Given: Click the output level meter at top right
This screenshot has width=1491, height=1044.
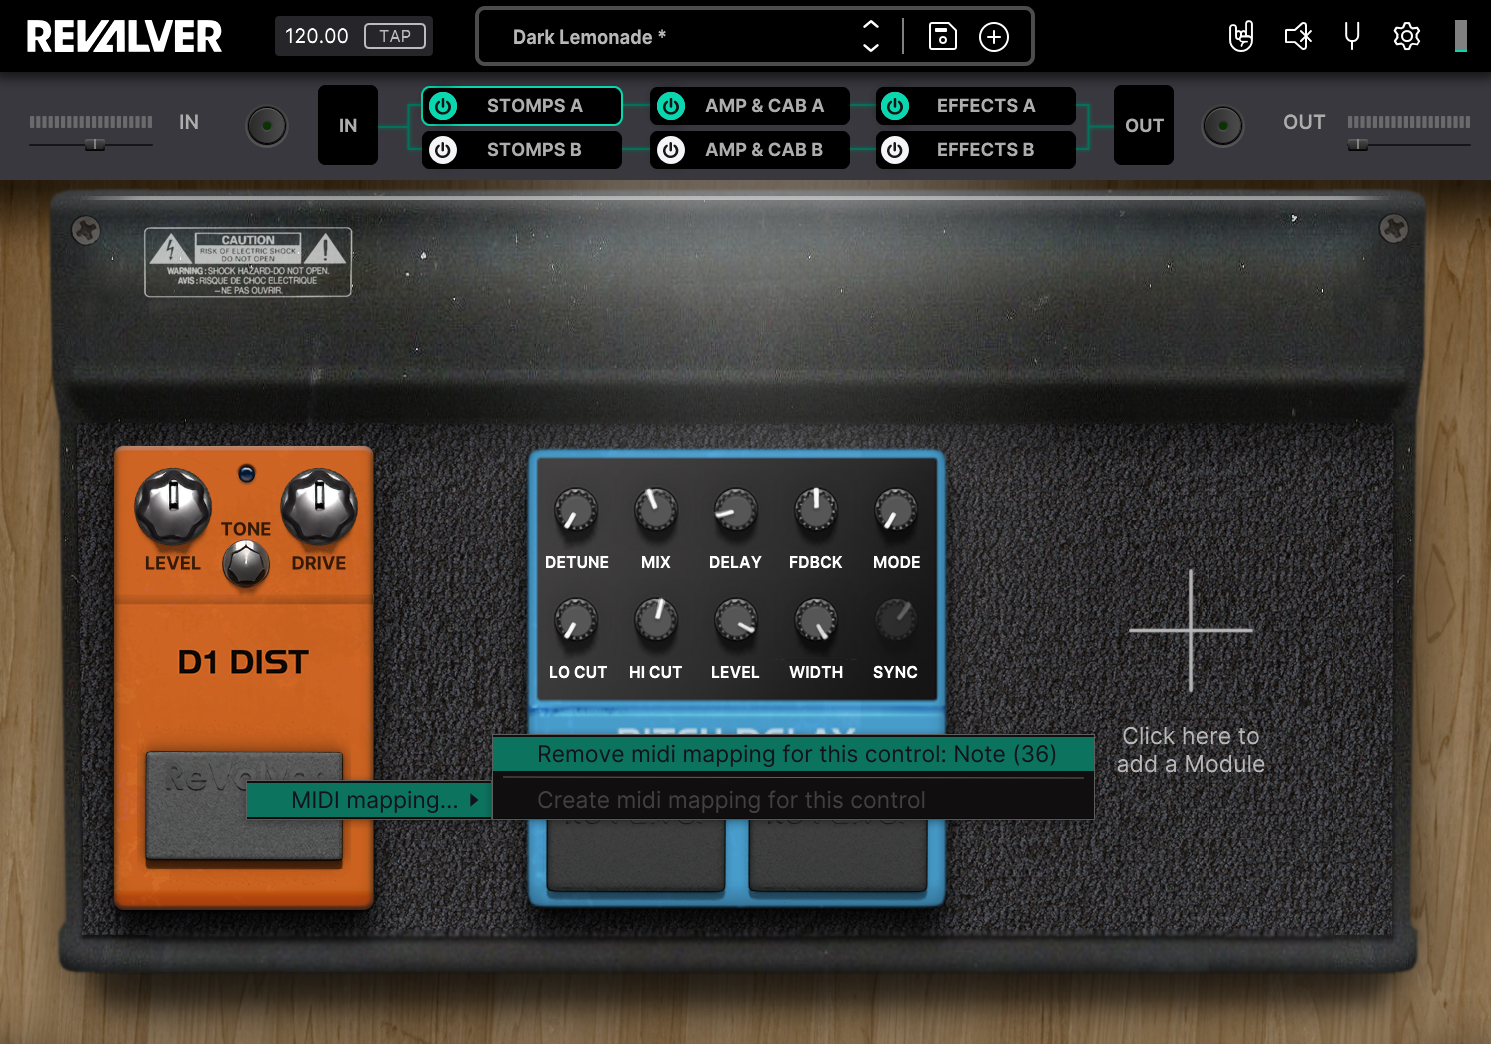Looking at the screenshot, I should click(x=1461, y=37).
